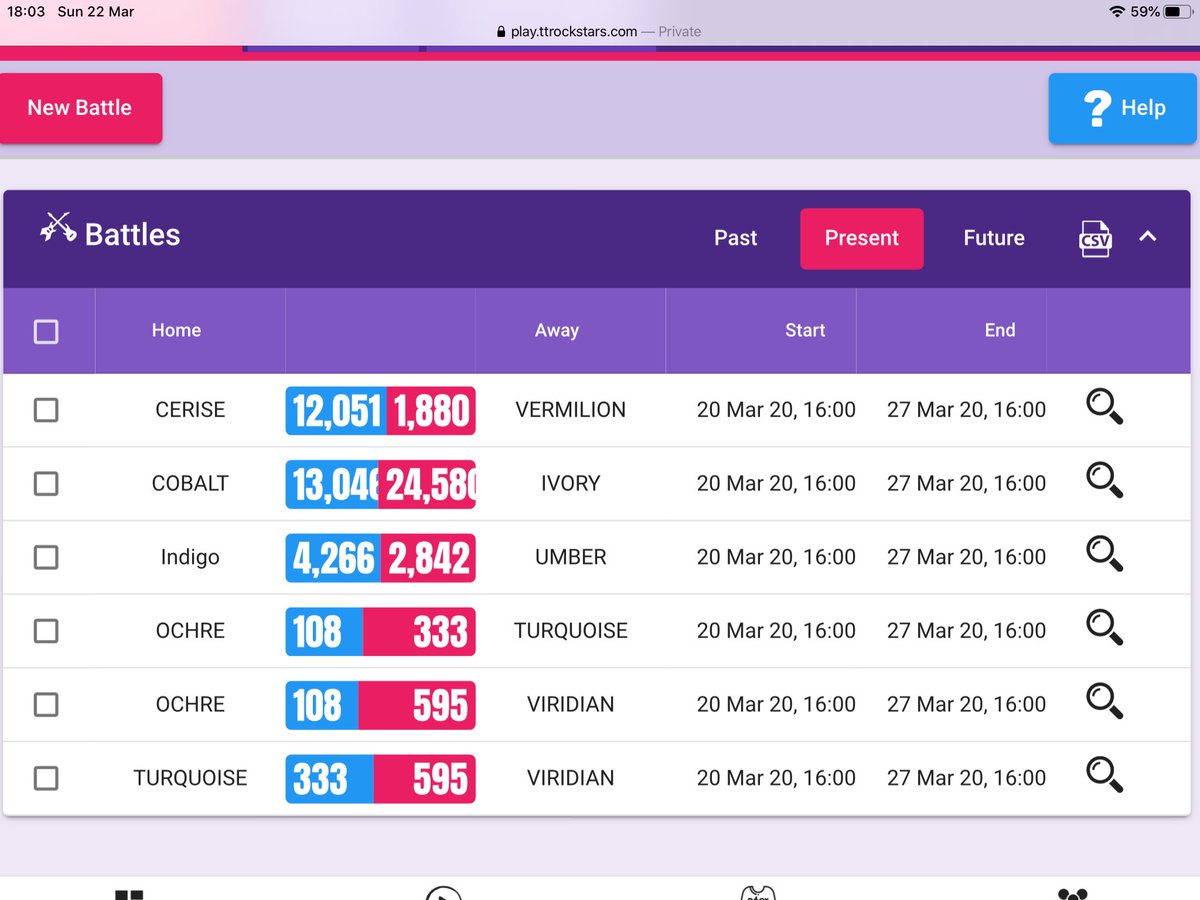Tap the padlock icon in address bar
Screen dimensions: 1200x900
[502, 32]
